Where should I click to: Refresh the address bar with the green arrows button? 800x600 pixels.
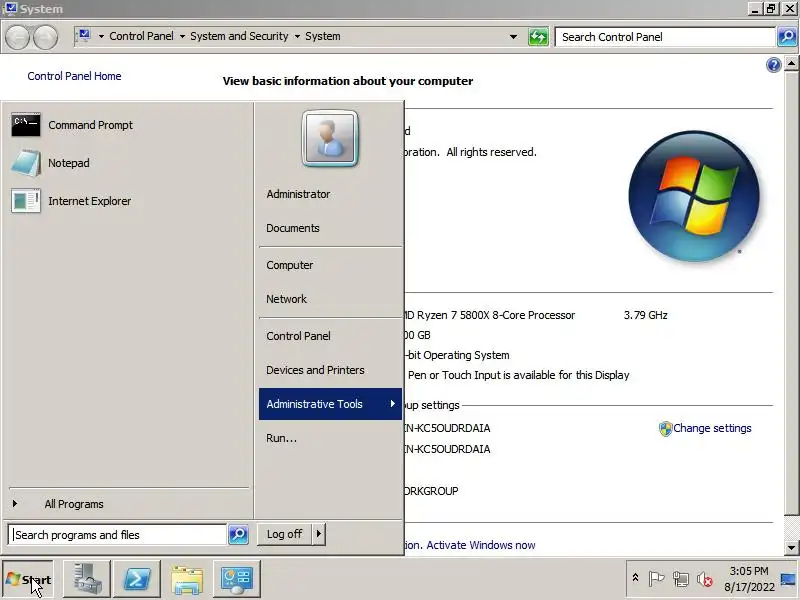click(x=538, y=37)
